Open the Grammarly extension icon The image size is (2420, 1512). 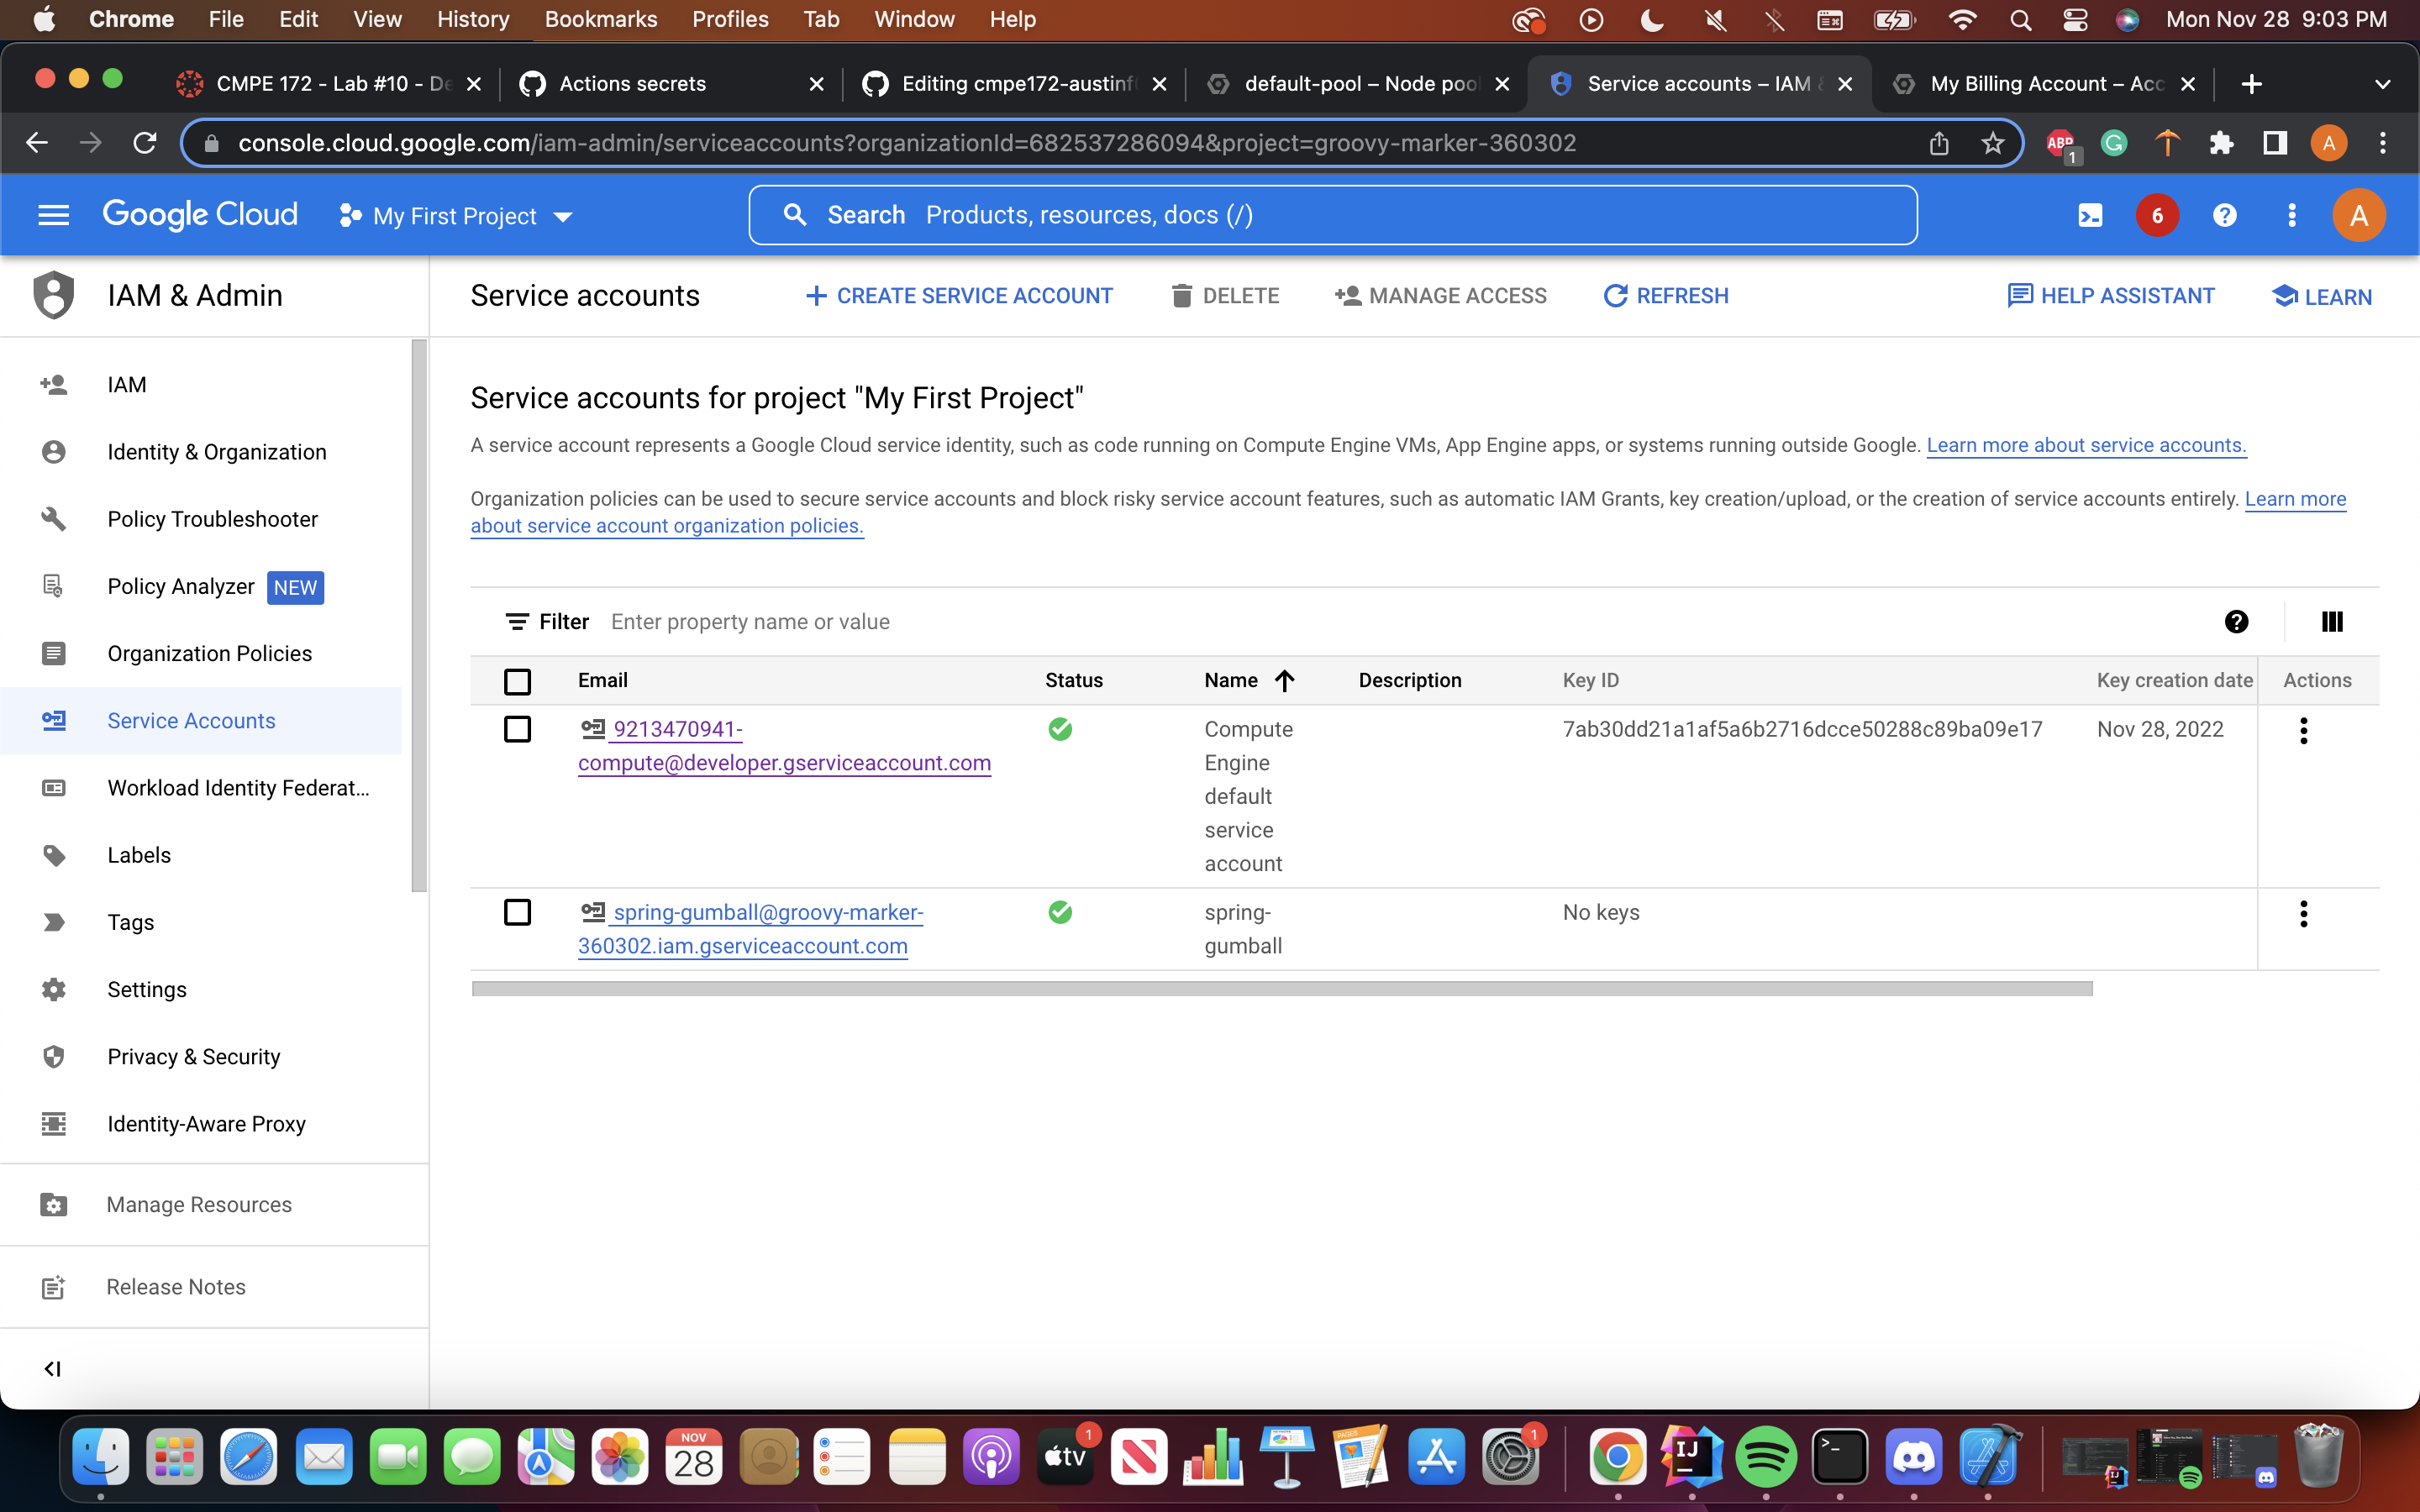pos(2113,143)
